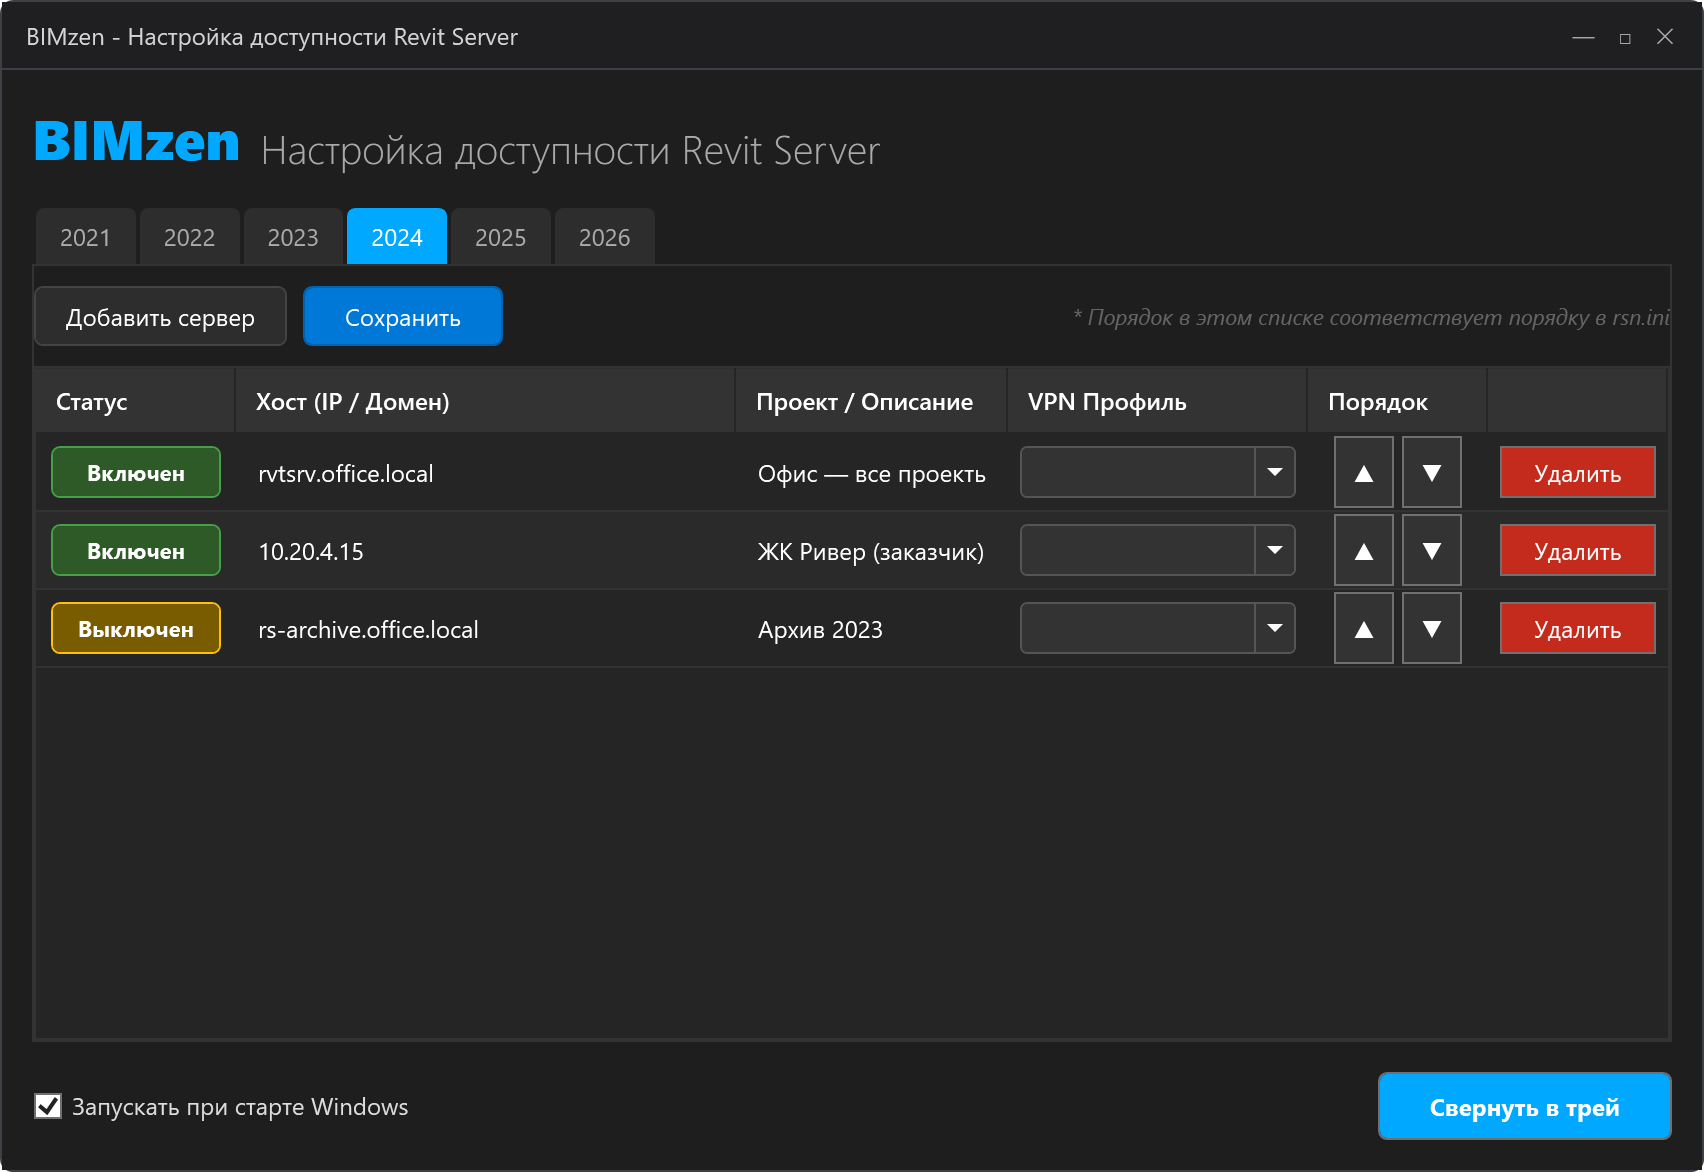Toggle Выключен status for rs-archive.office.local
The width and height of the screenshot is (1704, 1172).
[136, 628]
